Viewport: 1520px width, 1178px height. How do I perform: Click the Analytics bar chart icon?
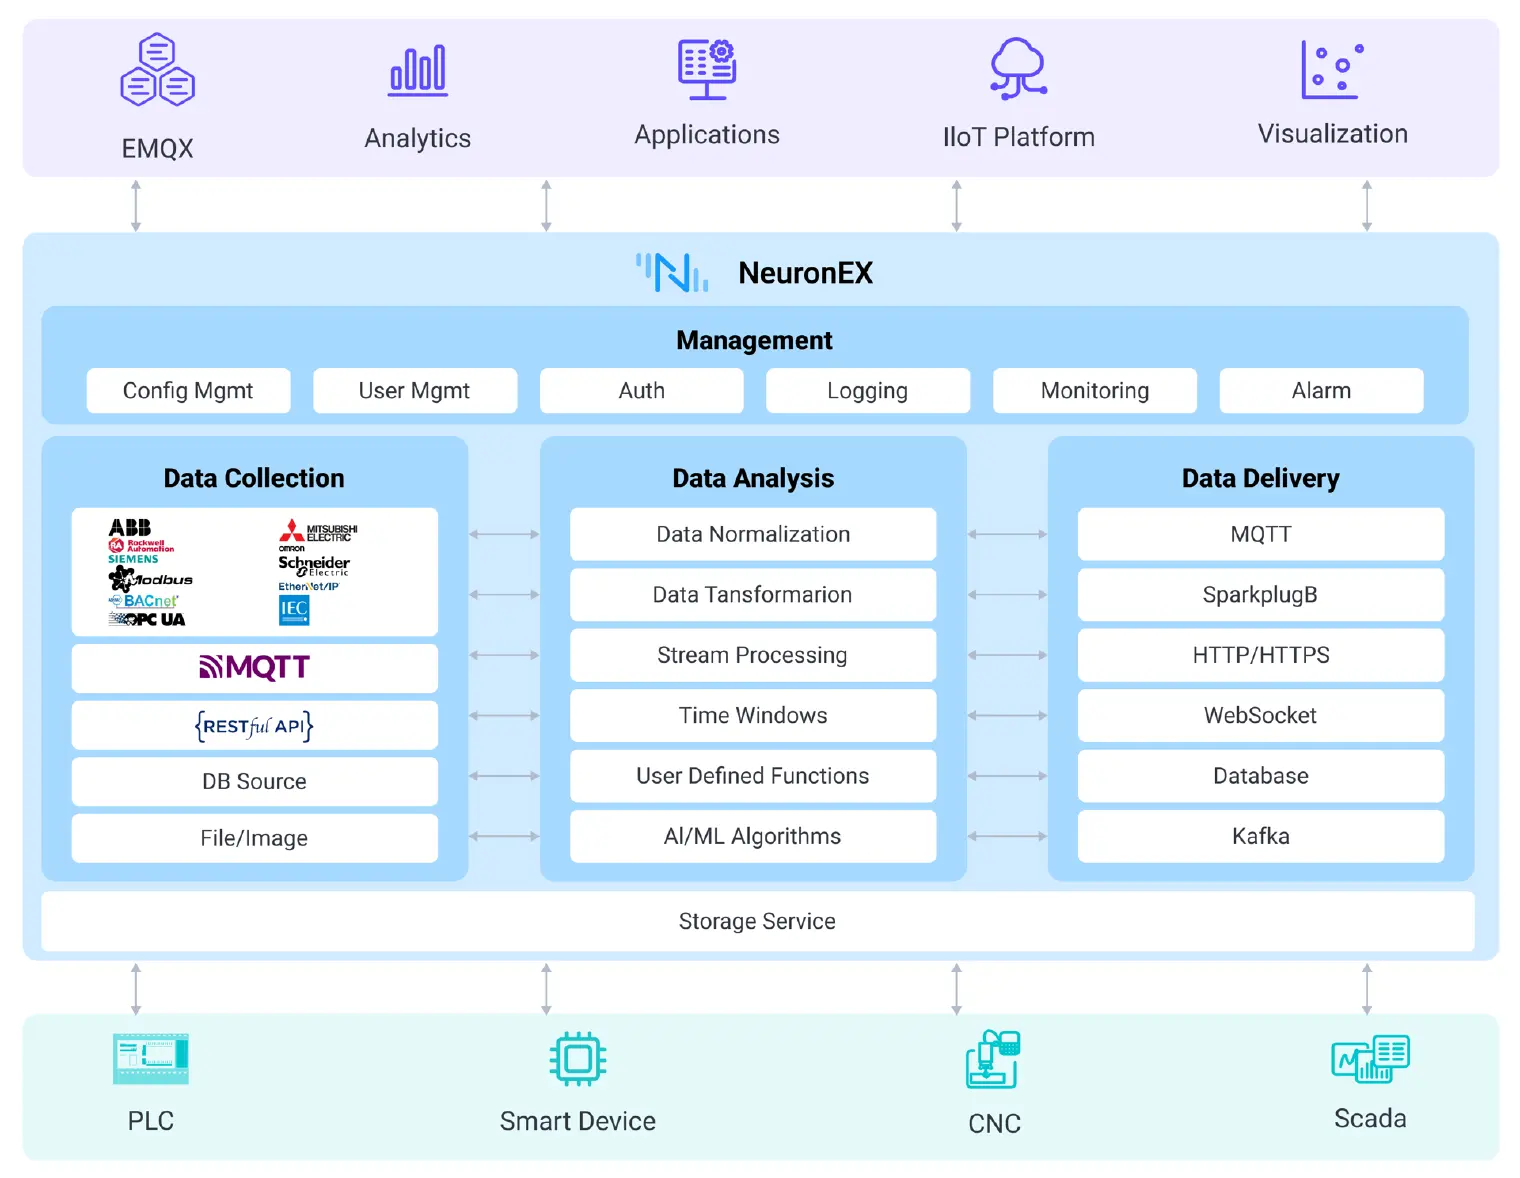click(x=418, y=70)
